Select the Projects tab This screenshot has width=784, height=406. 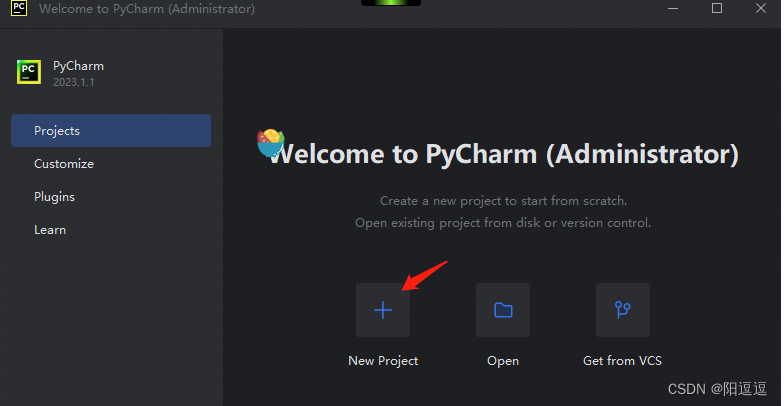pyautogui.click(x=111, y=130)
